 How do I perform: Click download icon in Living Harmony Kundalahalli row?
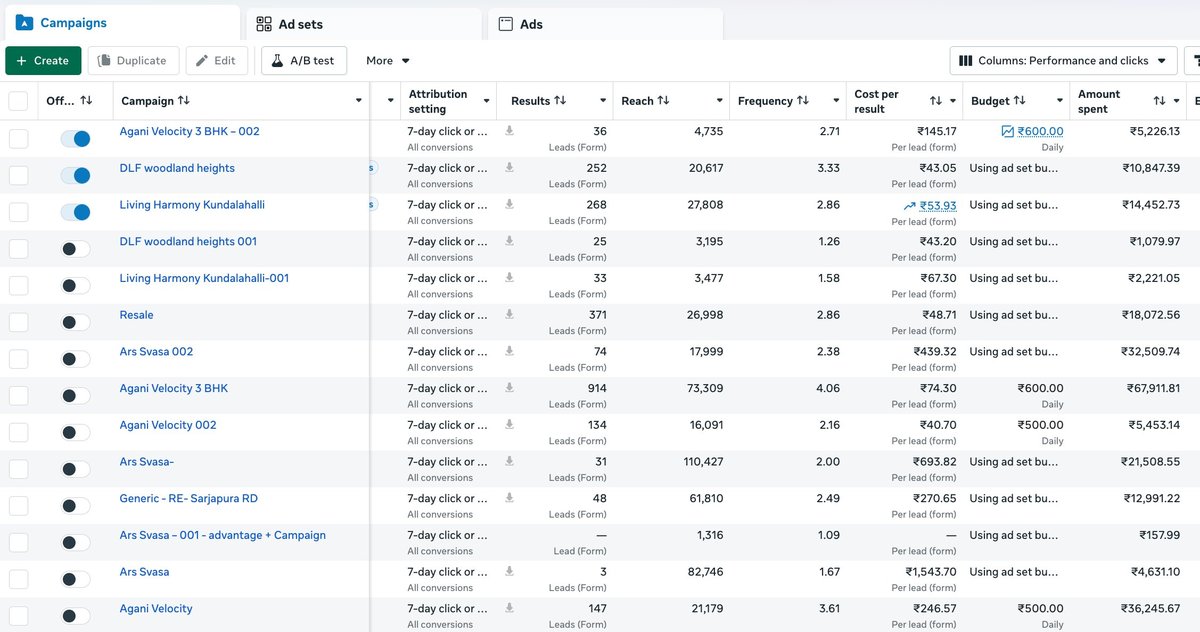509,204
